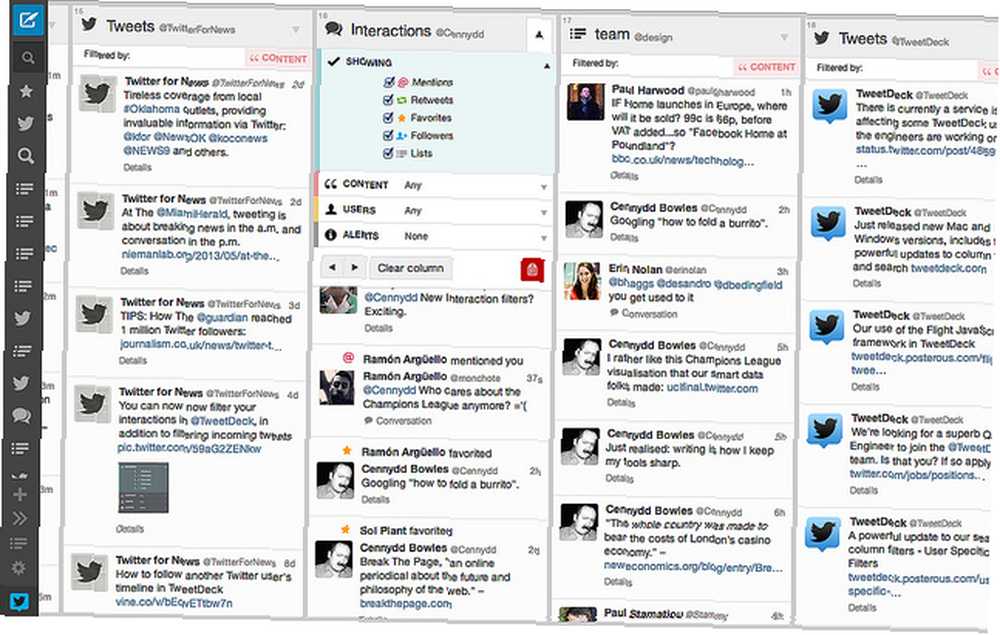Viewport: 1000px width, 635px height.
Task: Click the 'Filtered by:' label in team column
Action: coord(595,63)
